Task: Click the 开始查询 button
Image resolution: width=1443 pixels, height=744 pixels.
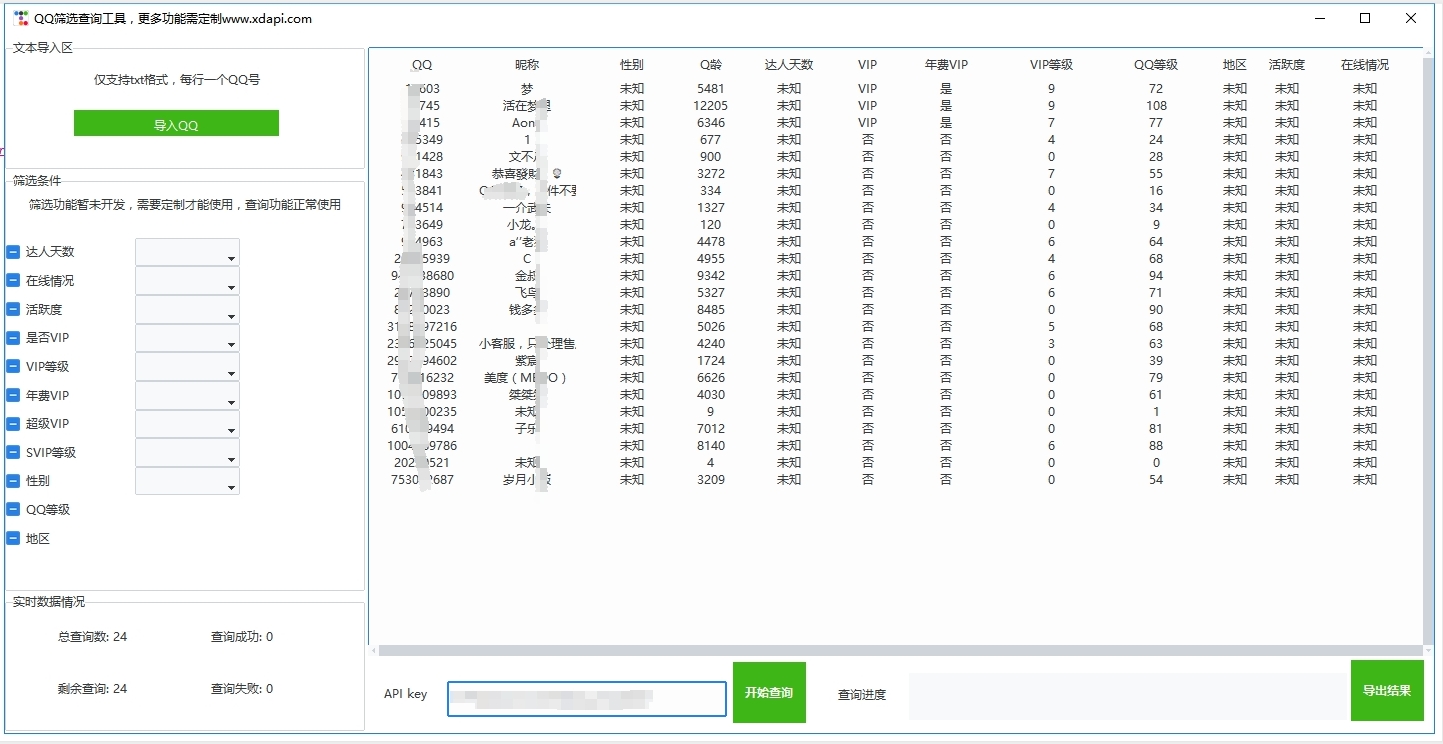Action: point(769,692)
